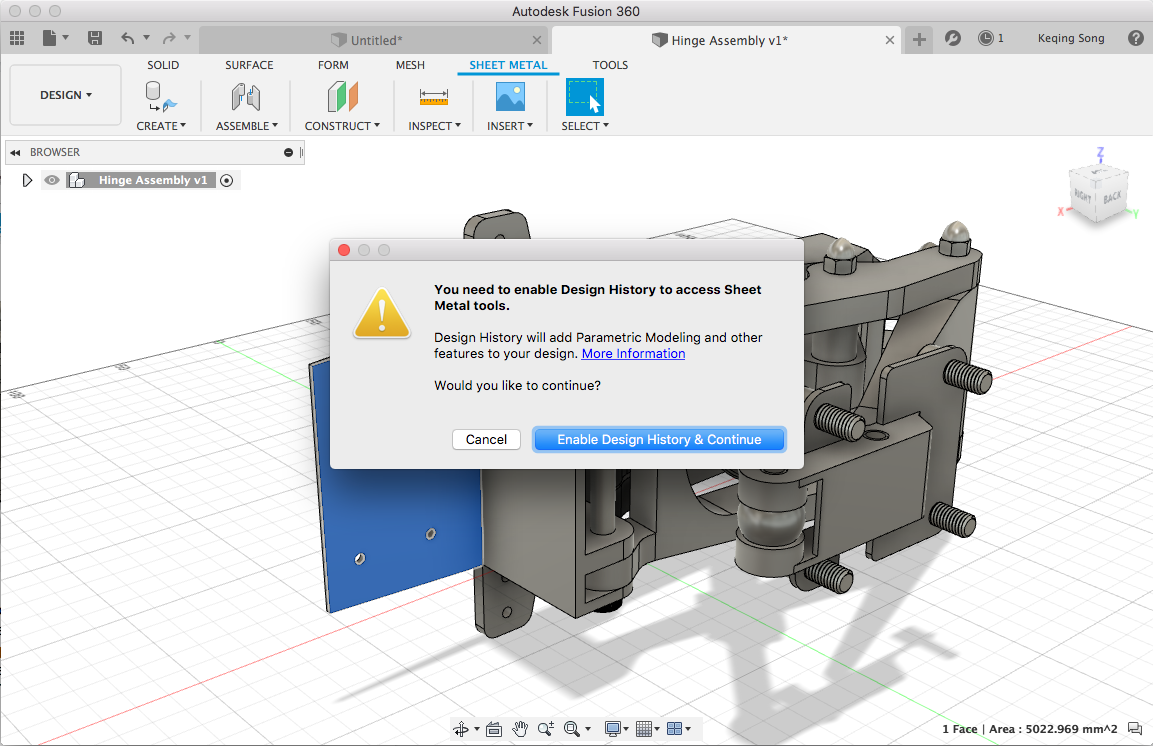Click the Look At camera icon
Viewport: 1153px width, 746px height.
pos(493,729)
